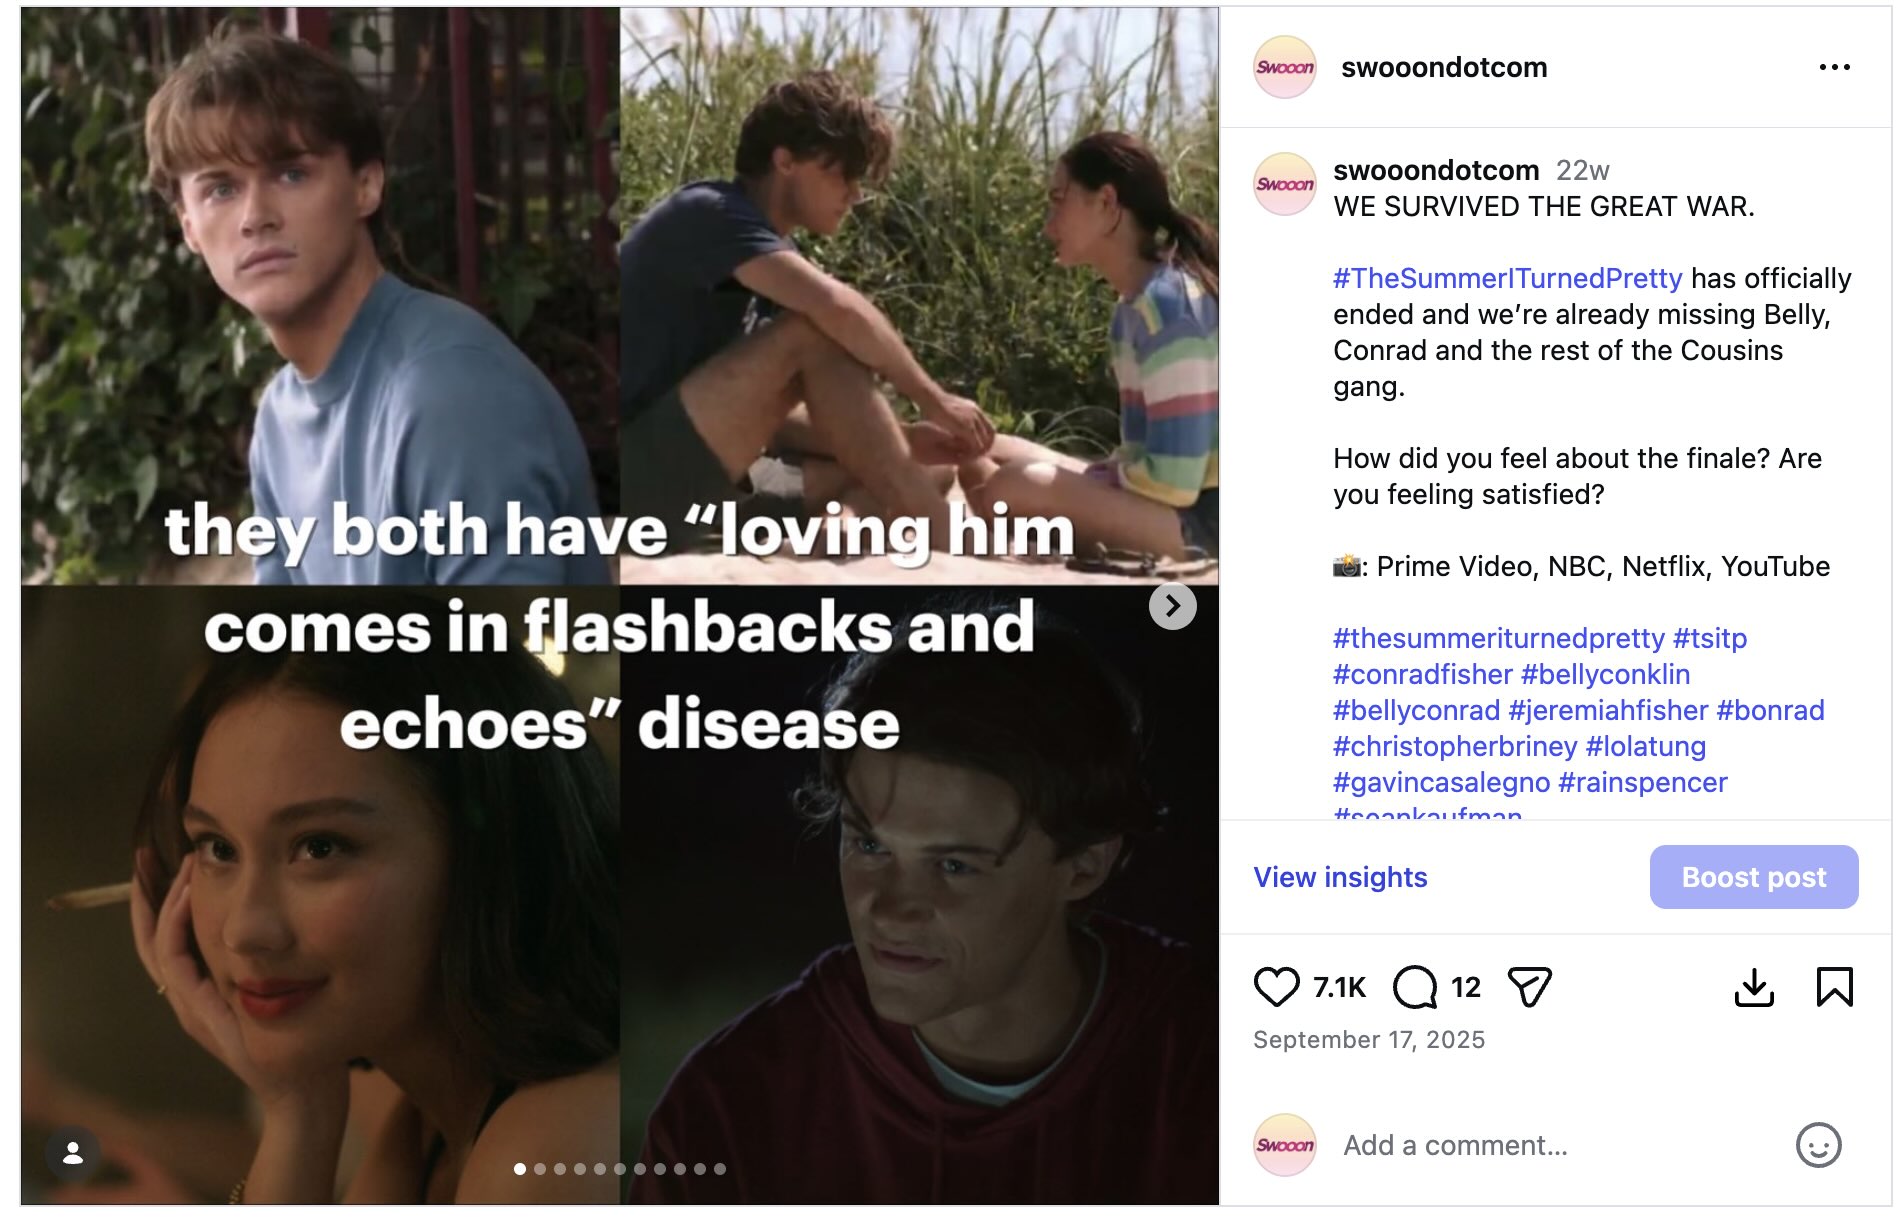Open the #christopherbriney hashtag
1896x1226 pixels.
point(1455,746)
